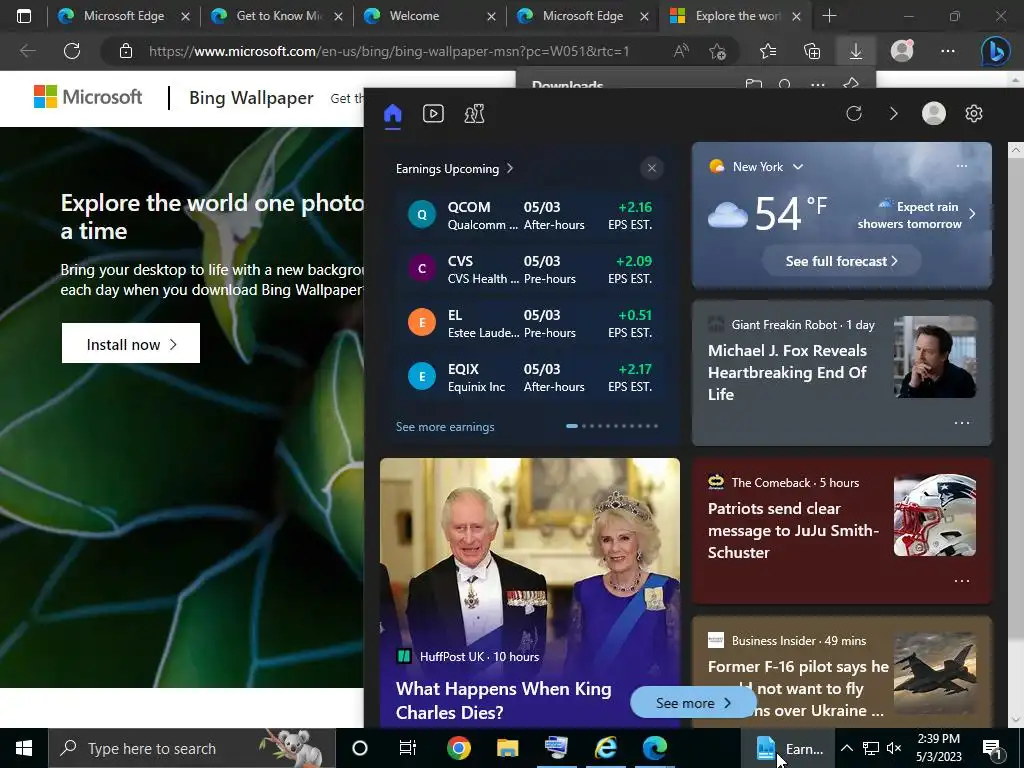
Task: Open the King Charles HuffPost story
Action: (x=504, y=700)
